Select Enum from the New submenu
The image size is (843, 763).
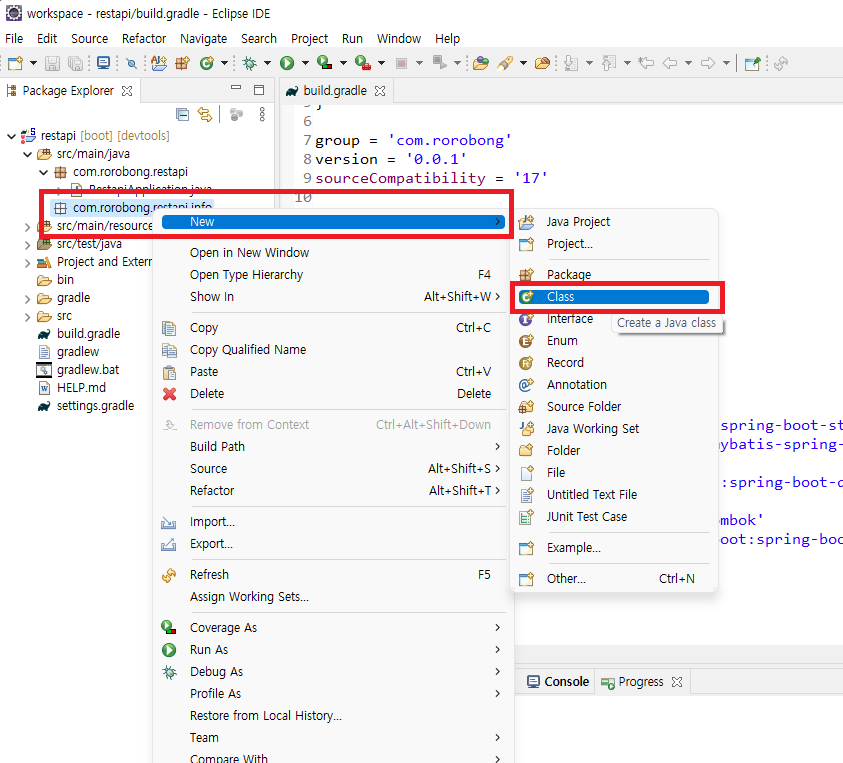[x=613, y=341]
